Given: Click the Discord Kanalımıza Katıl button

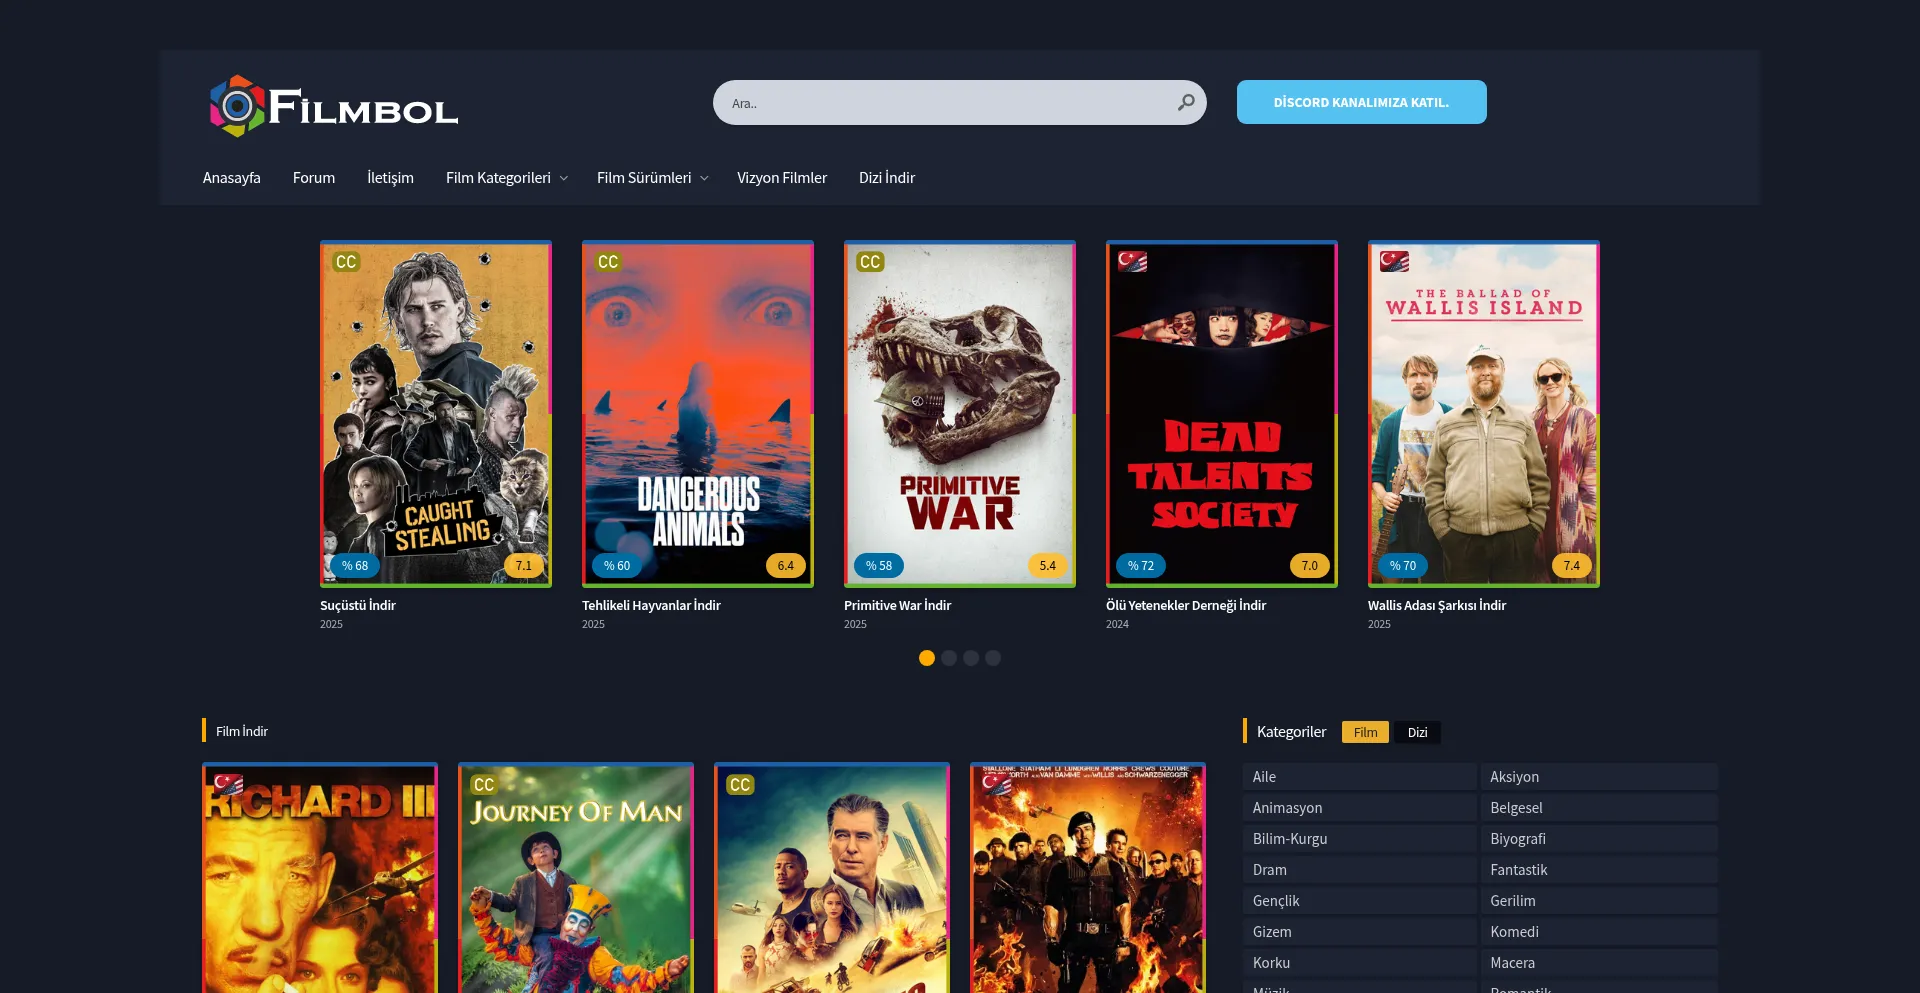Looking at the screenshot, I should pos(1361,102).
